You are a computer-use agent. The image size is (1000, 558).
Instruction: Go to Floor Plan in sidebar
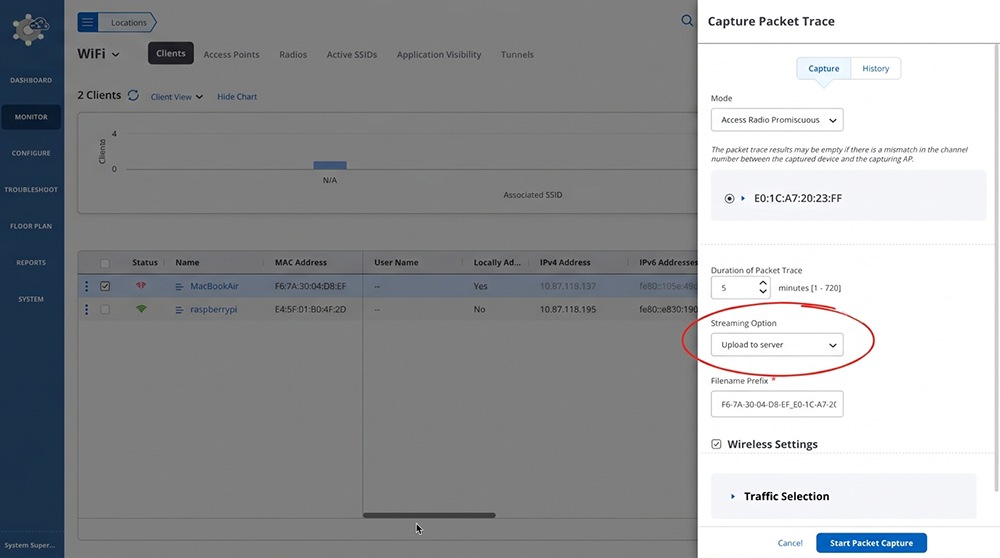click(x=31, y=226)
